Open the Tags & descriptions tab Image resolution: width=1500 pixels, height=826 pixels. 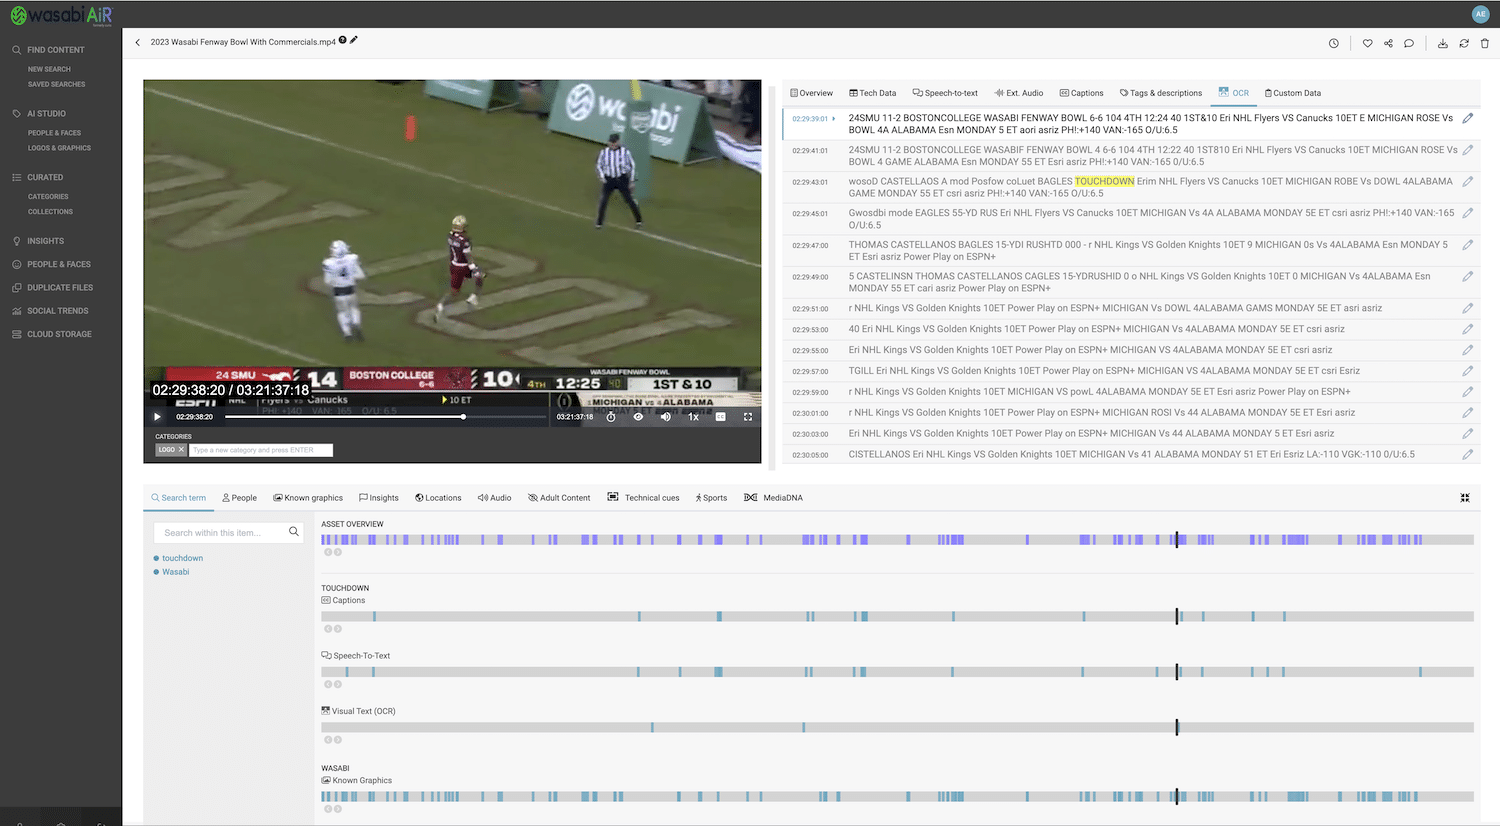pos(1161,93)
